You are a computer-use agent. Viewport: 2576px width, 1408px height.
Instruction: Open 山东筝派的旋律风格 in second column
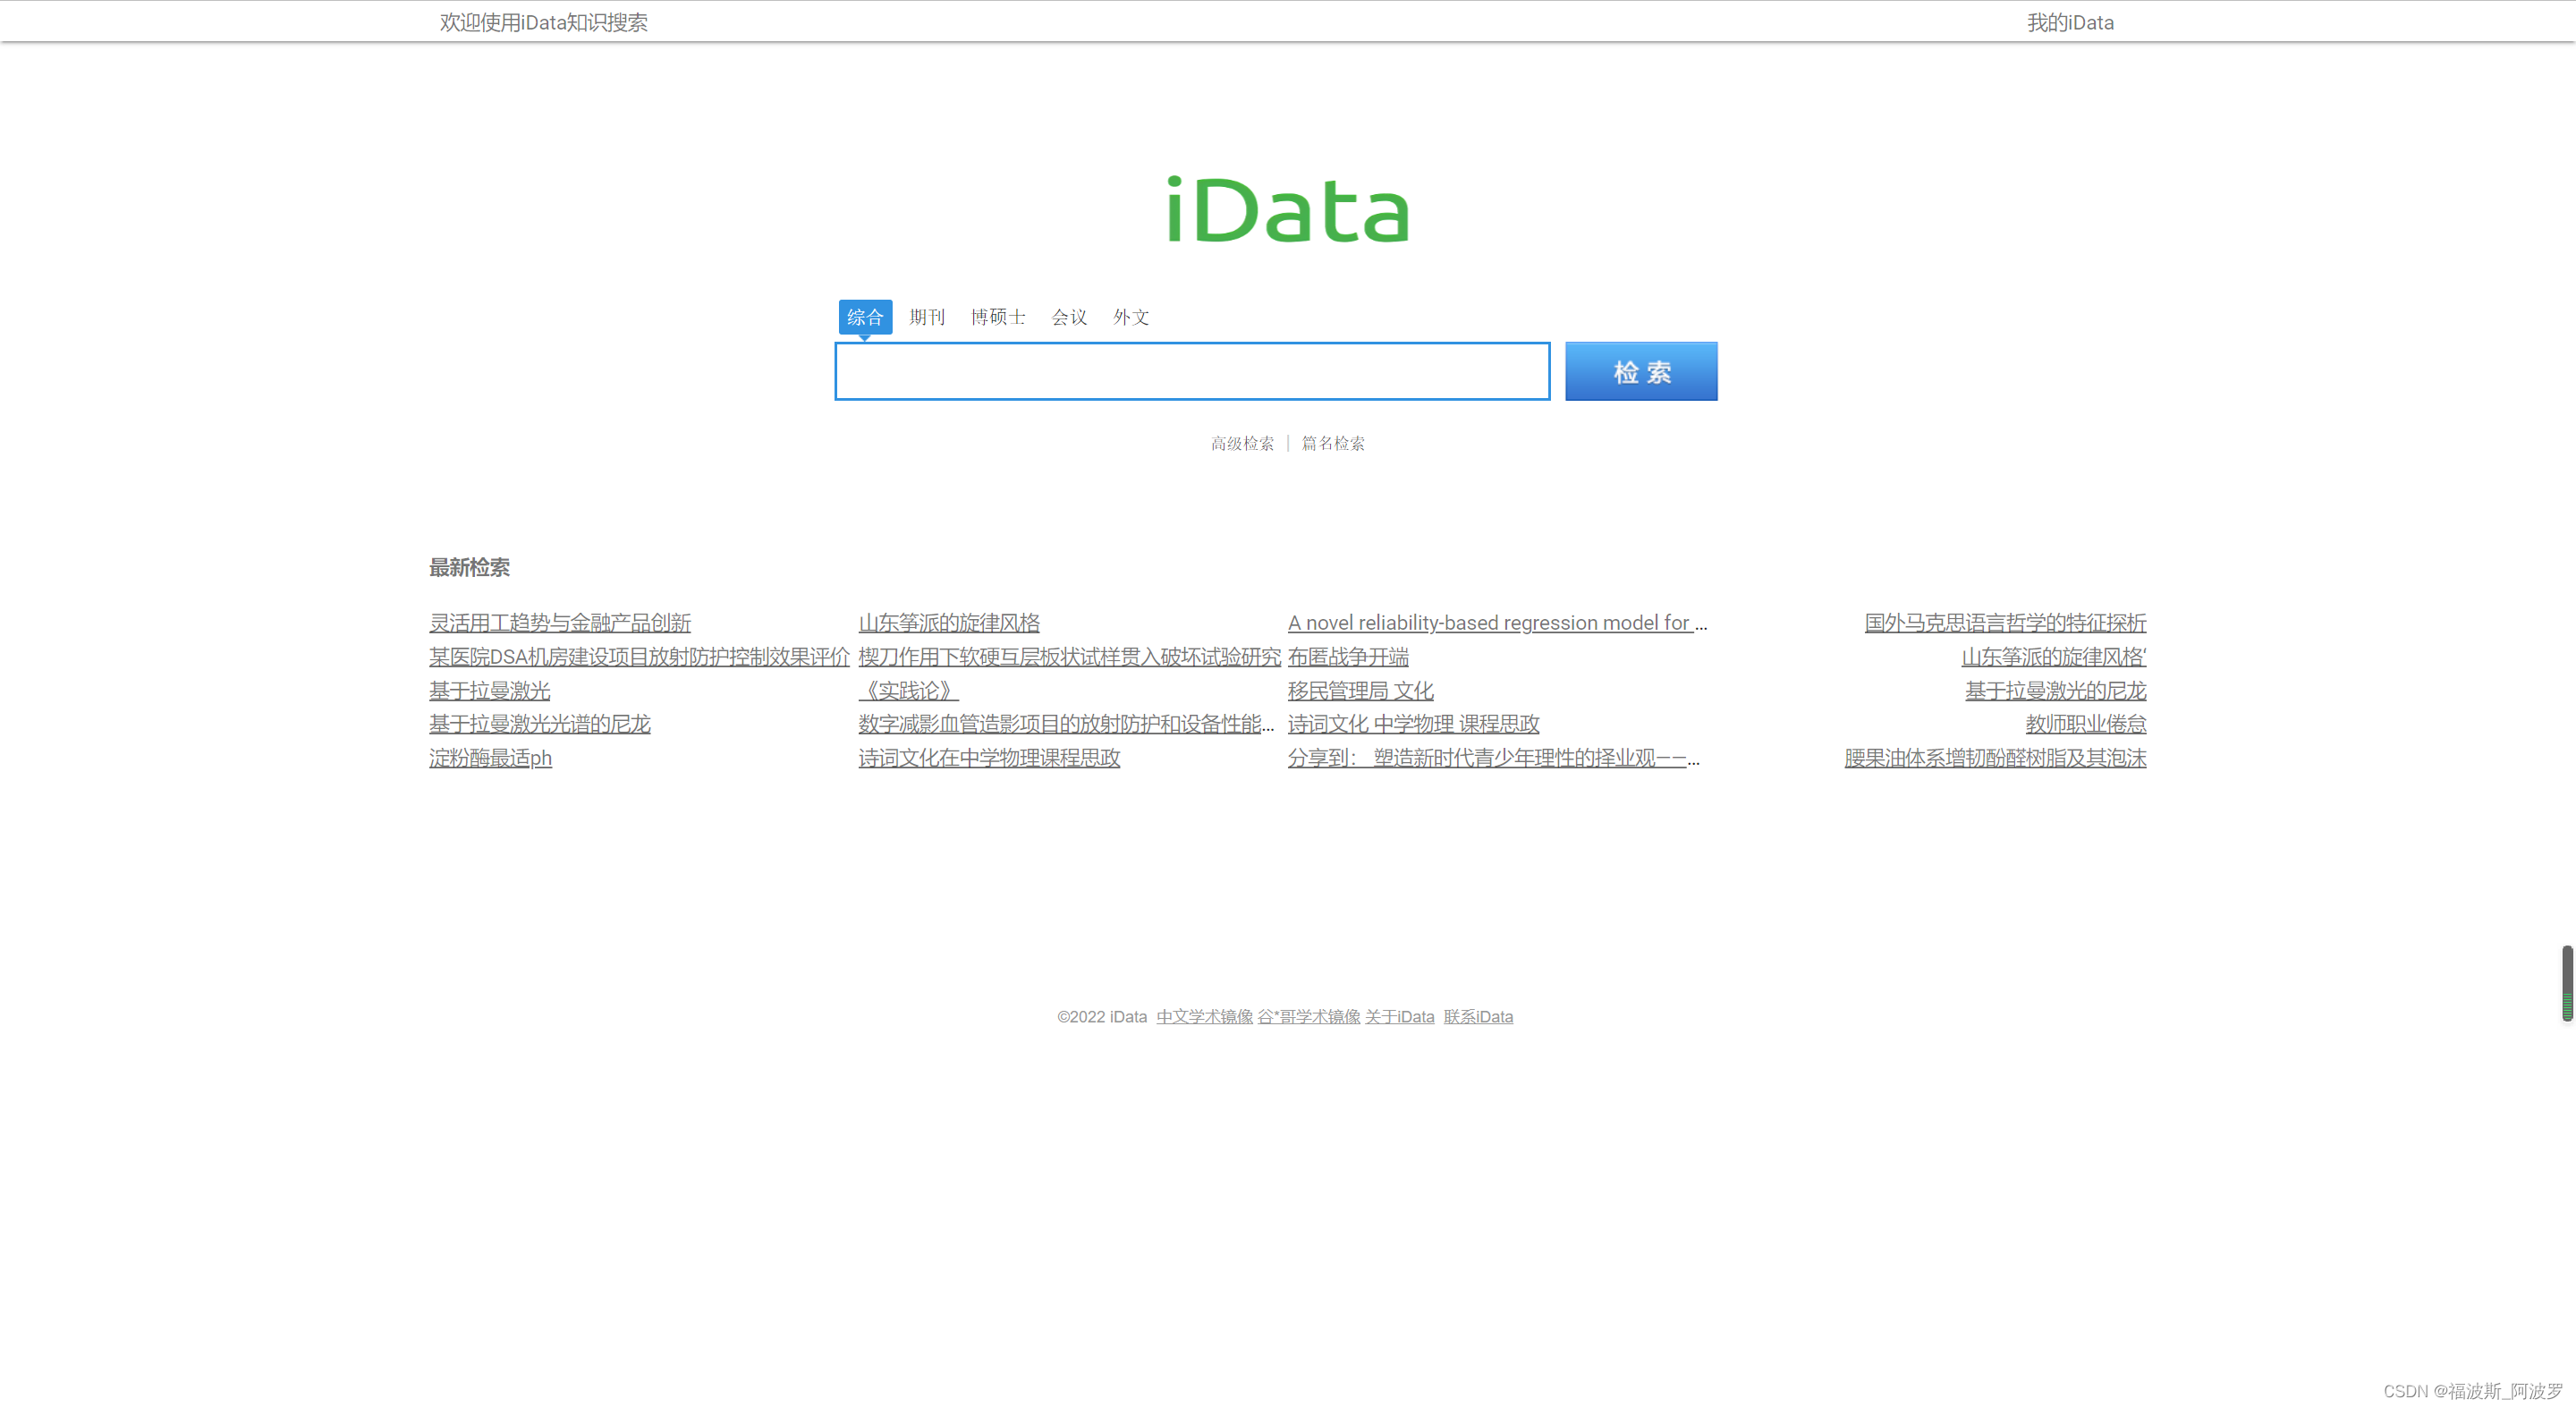949,622
